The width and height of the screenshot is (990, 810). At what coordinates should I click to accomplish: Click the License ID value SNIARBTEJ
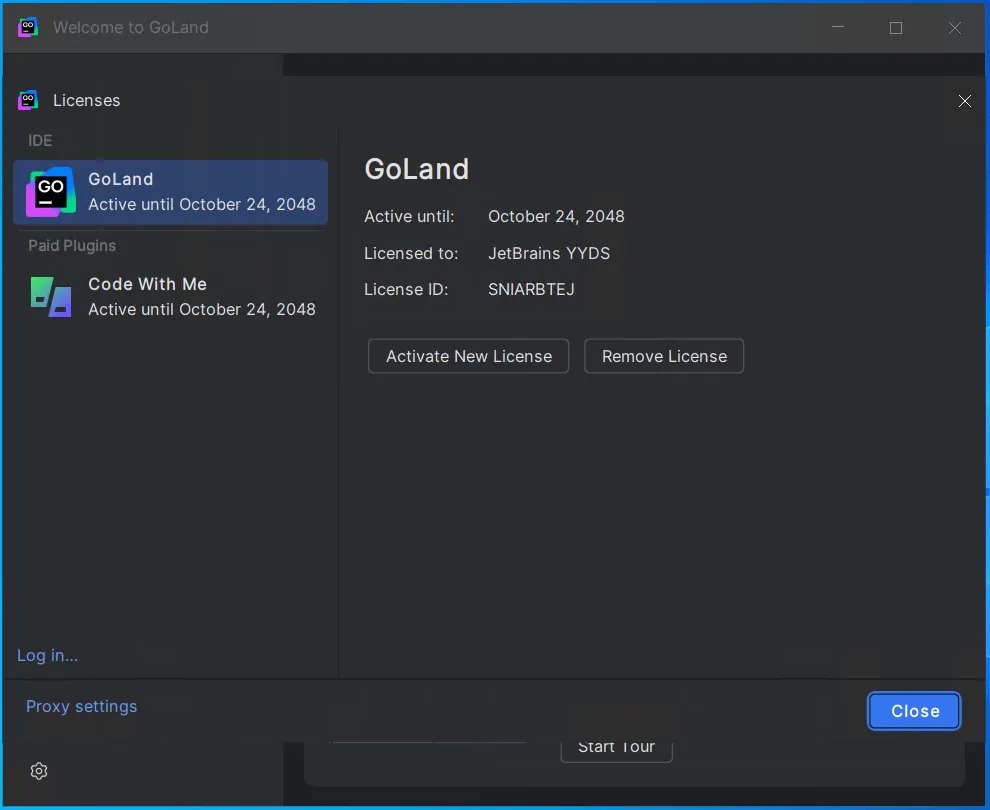pyautogui.click(x=531, y=289)
